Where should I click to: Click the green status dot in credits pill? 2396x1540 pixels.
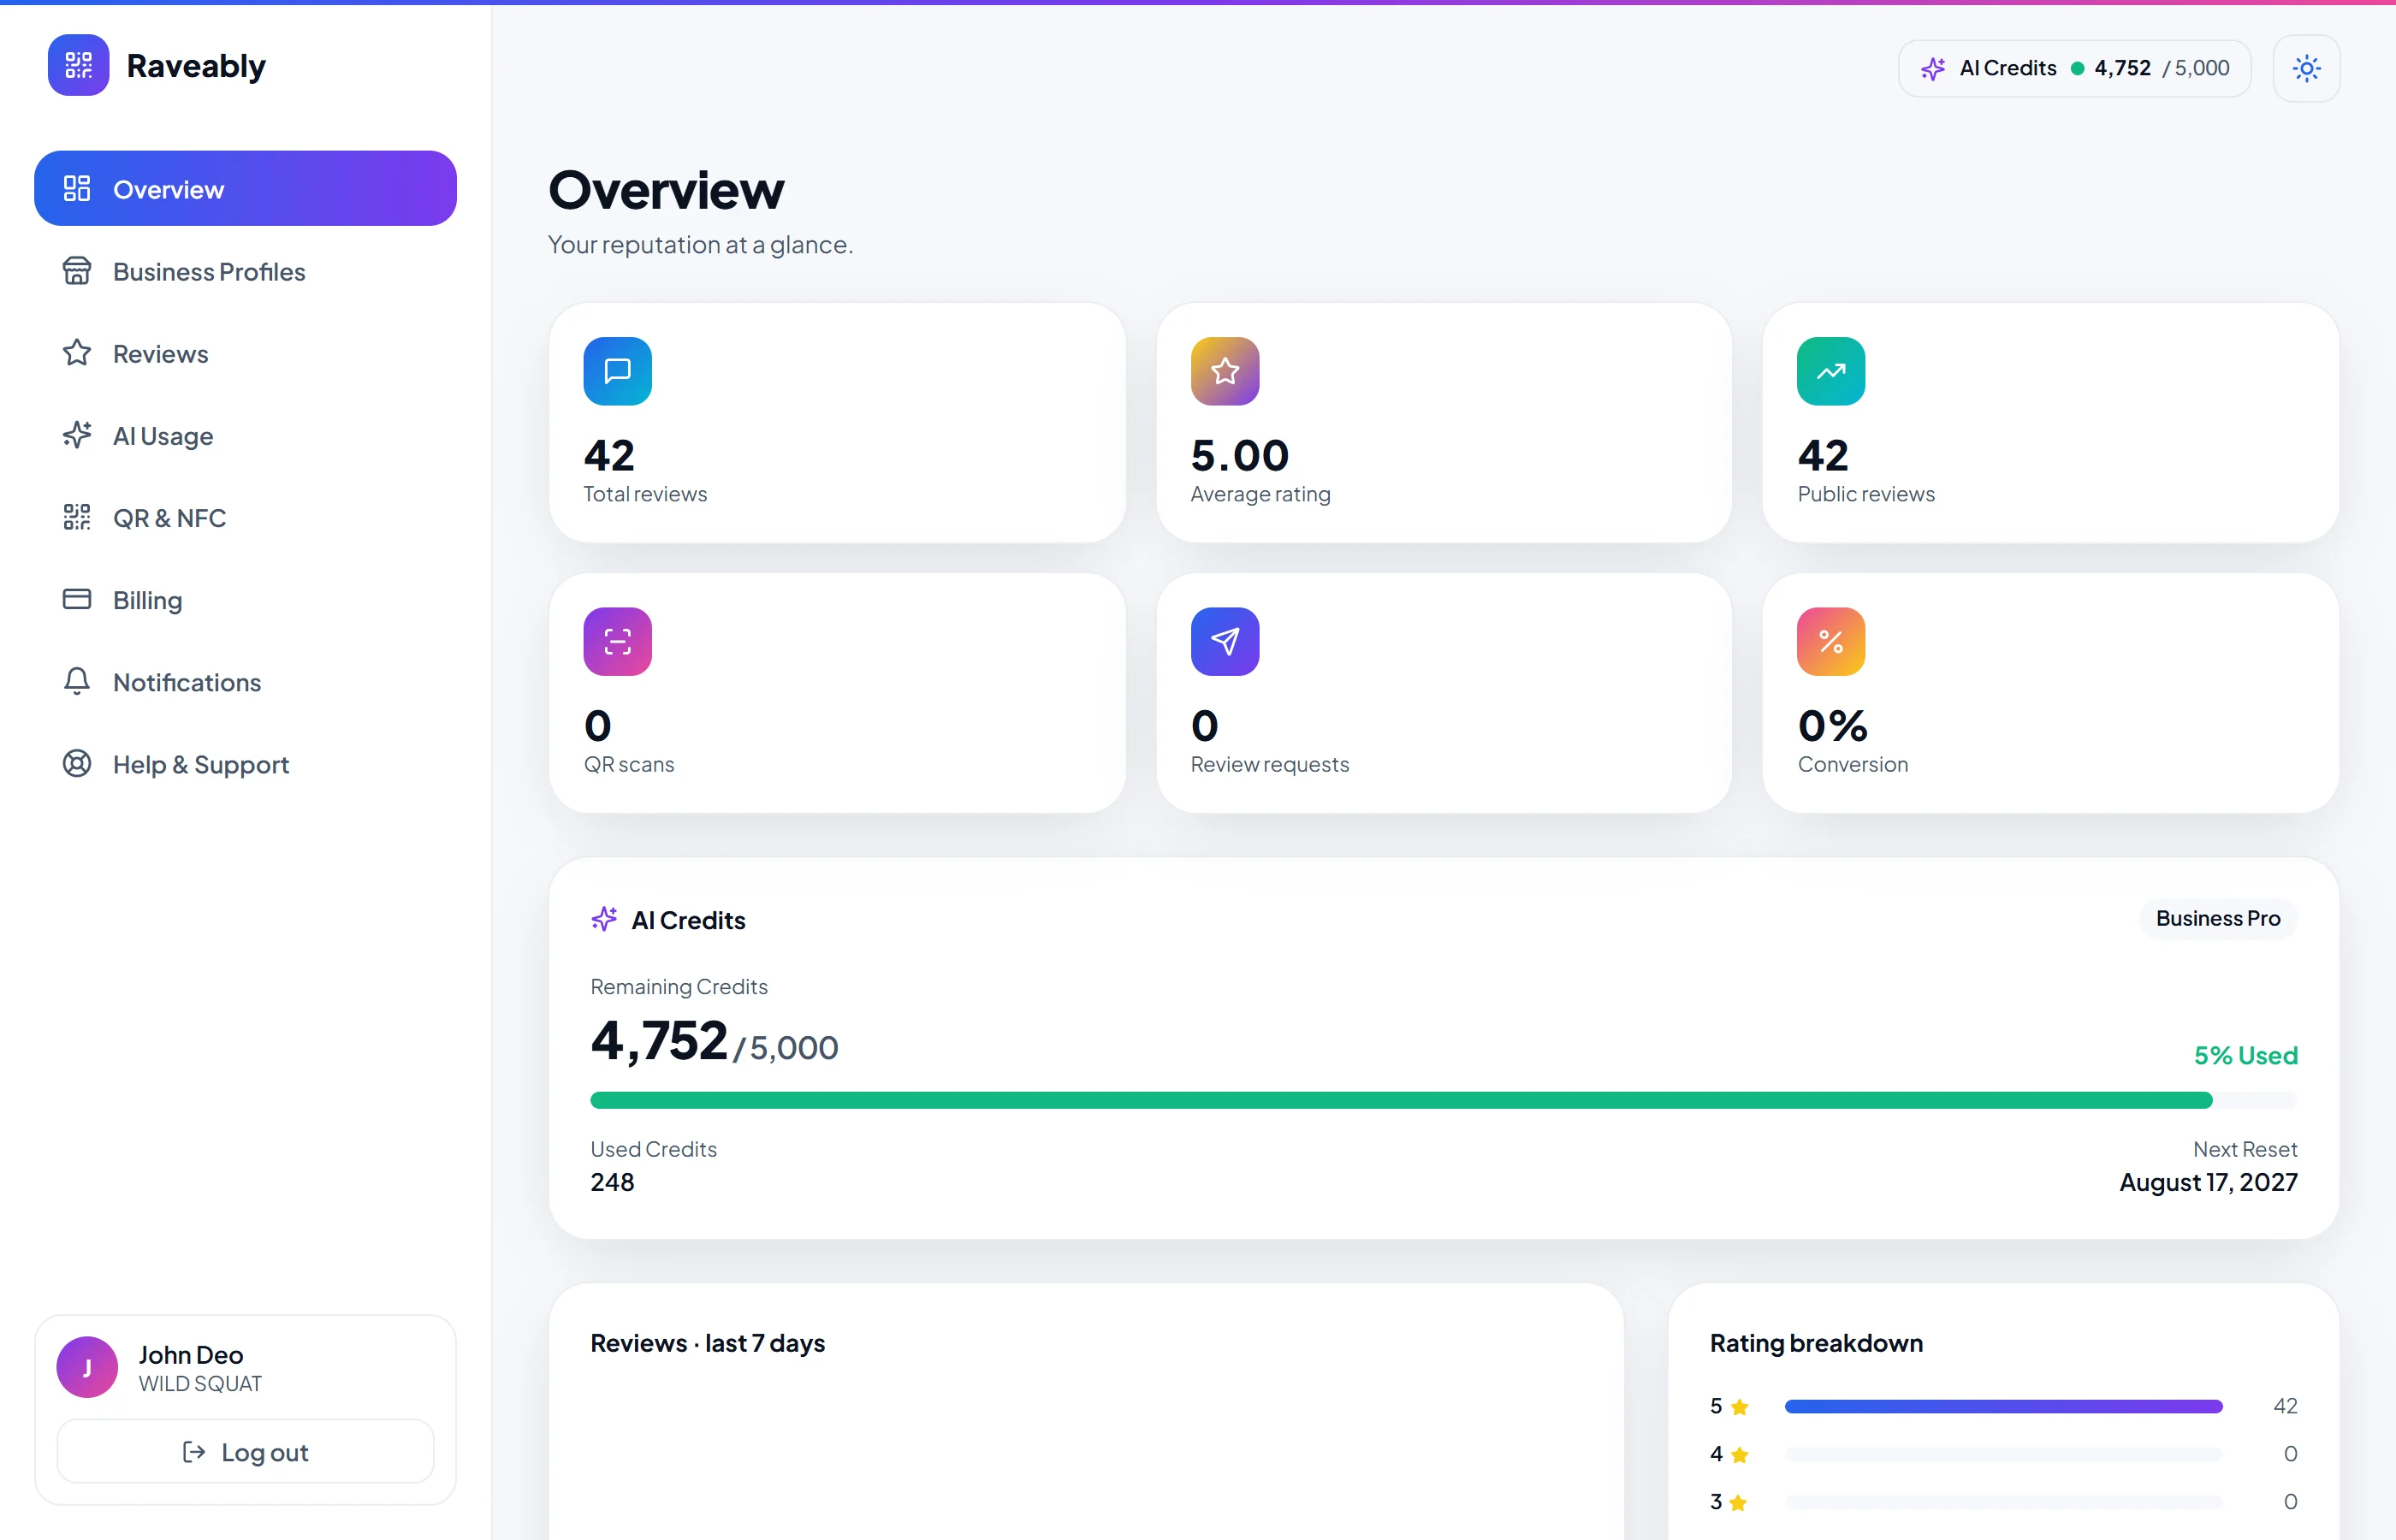point(2077,68)
